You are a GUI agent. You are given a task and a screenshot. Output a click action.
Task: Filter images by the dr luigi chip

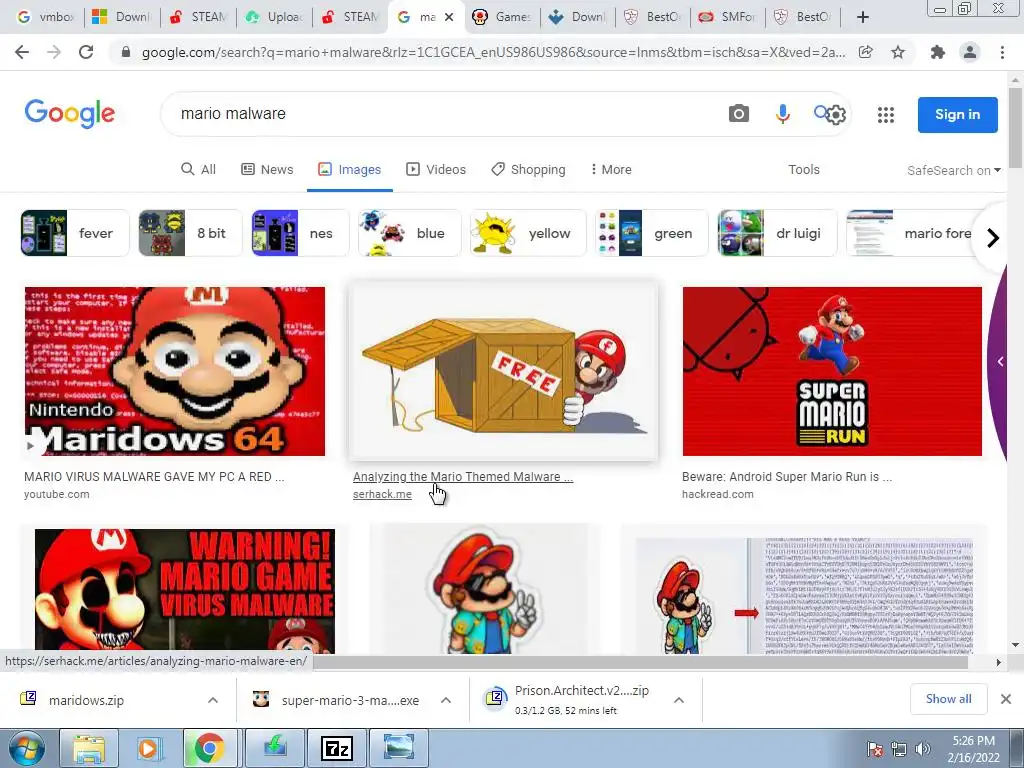777,233
